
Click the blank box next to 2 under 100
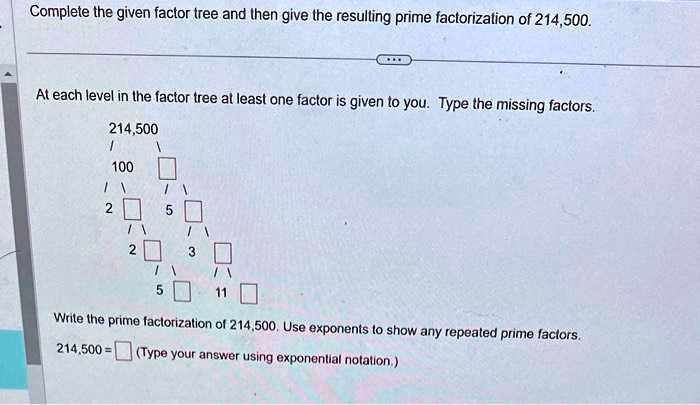click(131, 211)
